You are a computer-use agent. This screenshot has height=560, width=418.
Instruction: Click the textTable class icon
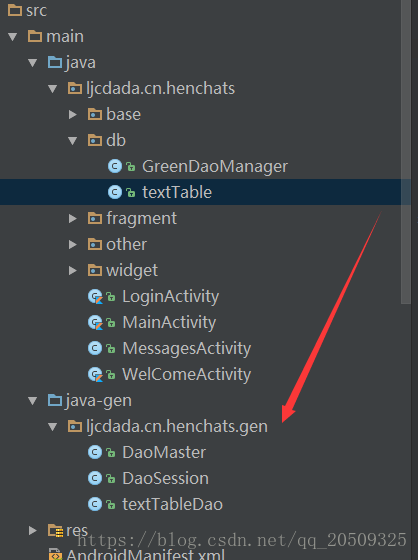(x=115, y=192)
